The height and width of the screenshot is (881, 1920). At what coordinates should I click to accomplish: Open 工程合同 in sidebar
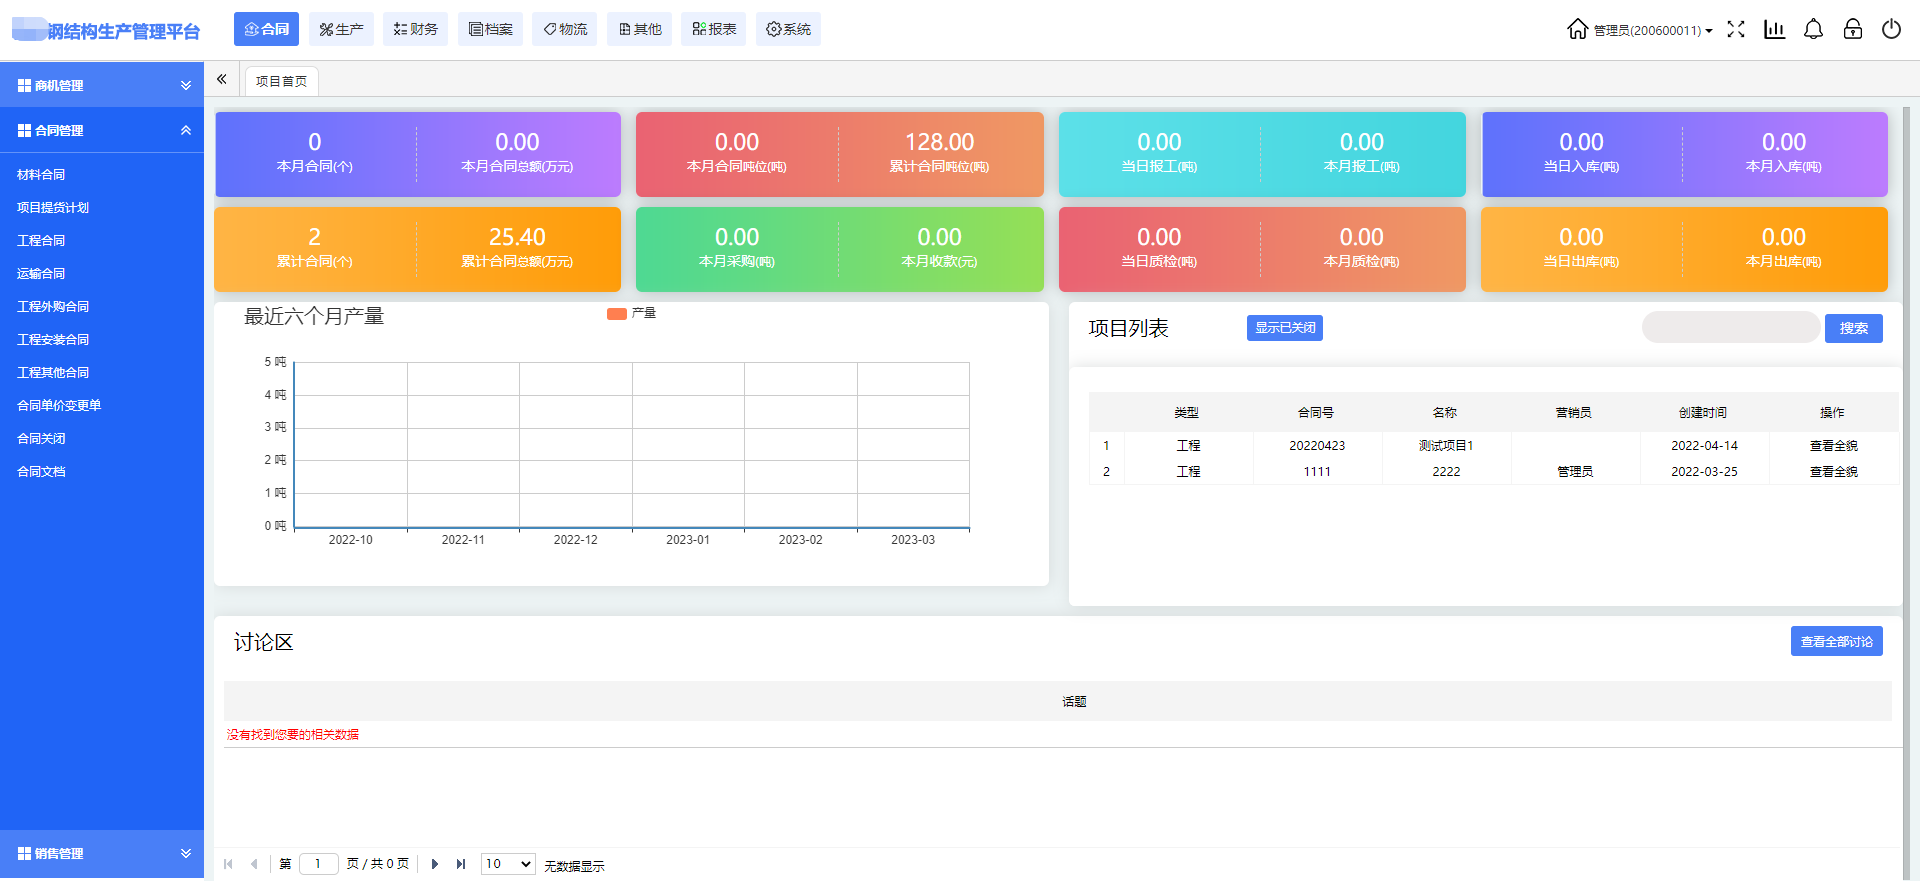(41, 240)
